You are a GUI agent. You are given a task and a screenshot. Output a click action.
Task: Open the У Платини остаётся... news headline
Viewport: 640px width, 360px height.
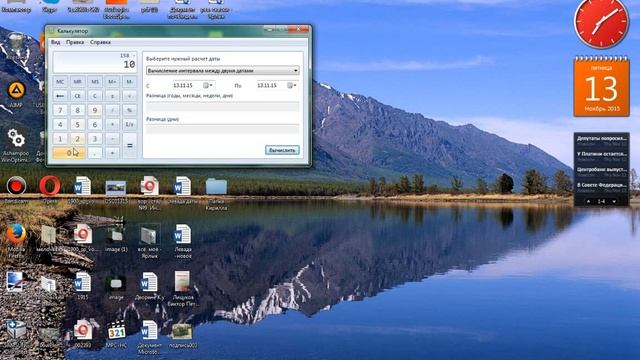click(x=601, y=156)
